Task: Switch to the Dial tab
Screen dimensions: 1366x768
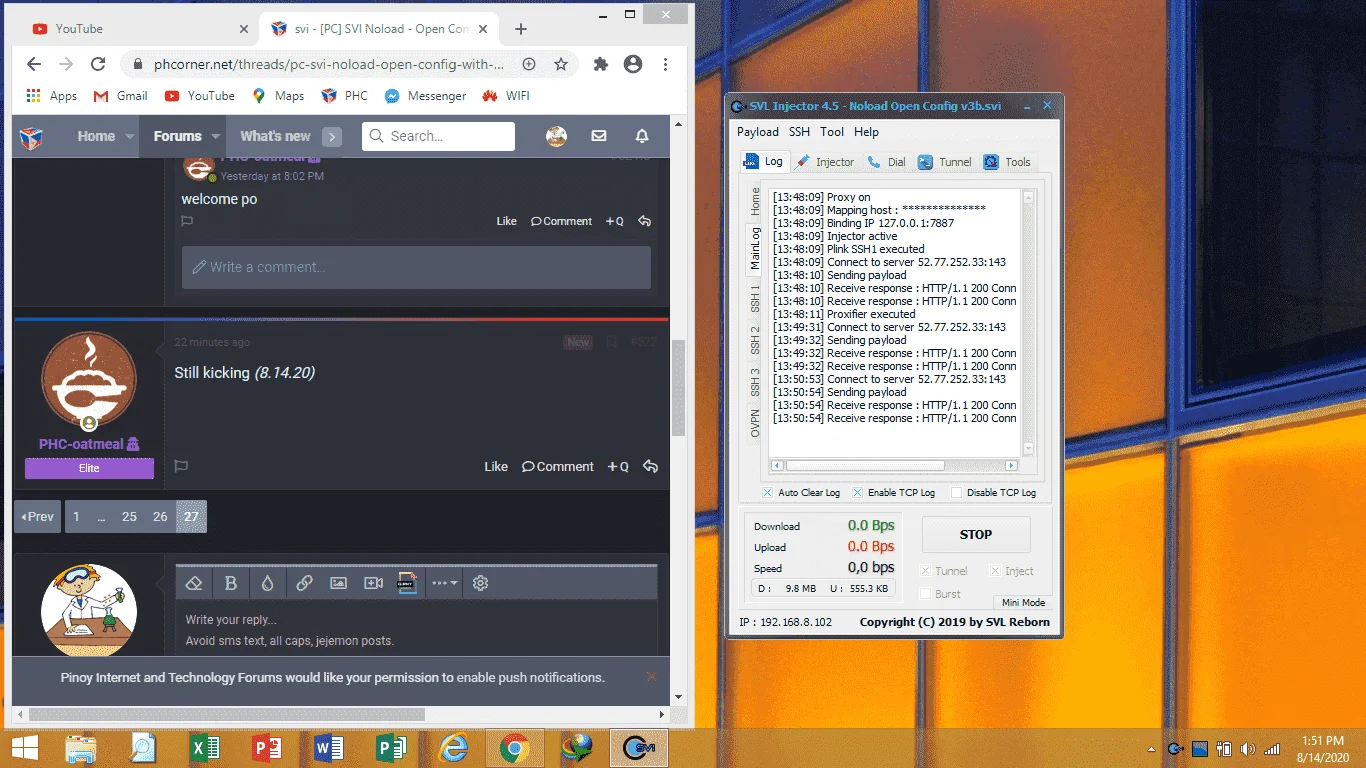Action: point(887,162)
